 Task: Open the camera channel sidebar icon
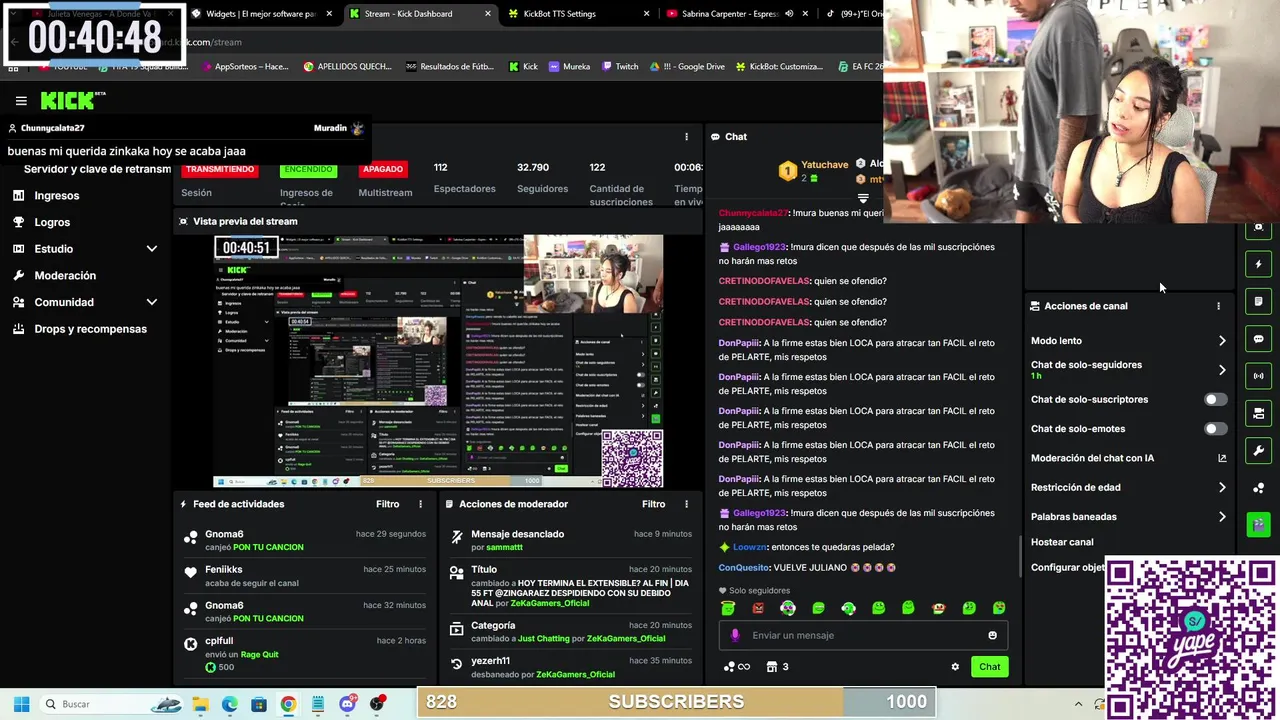(1258, 413)
